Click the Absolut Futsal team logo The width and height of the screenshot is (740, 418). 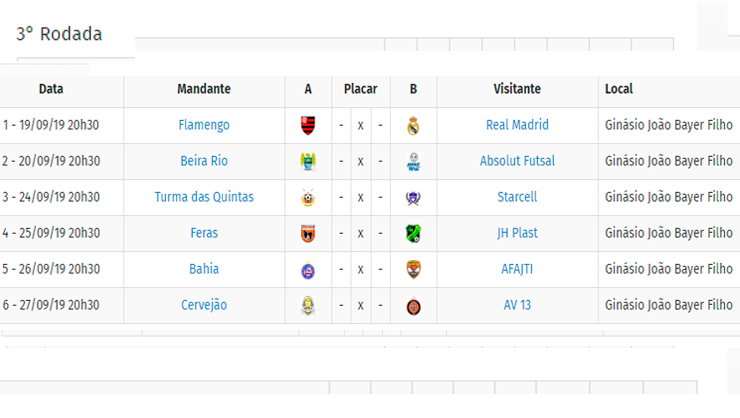click(413, 162)
